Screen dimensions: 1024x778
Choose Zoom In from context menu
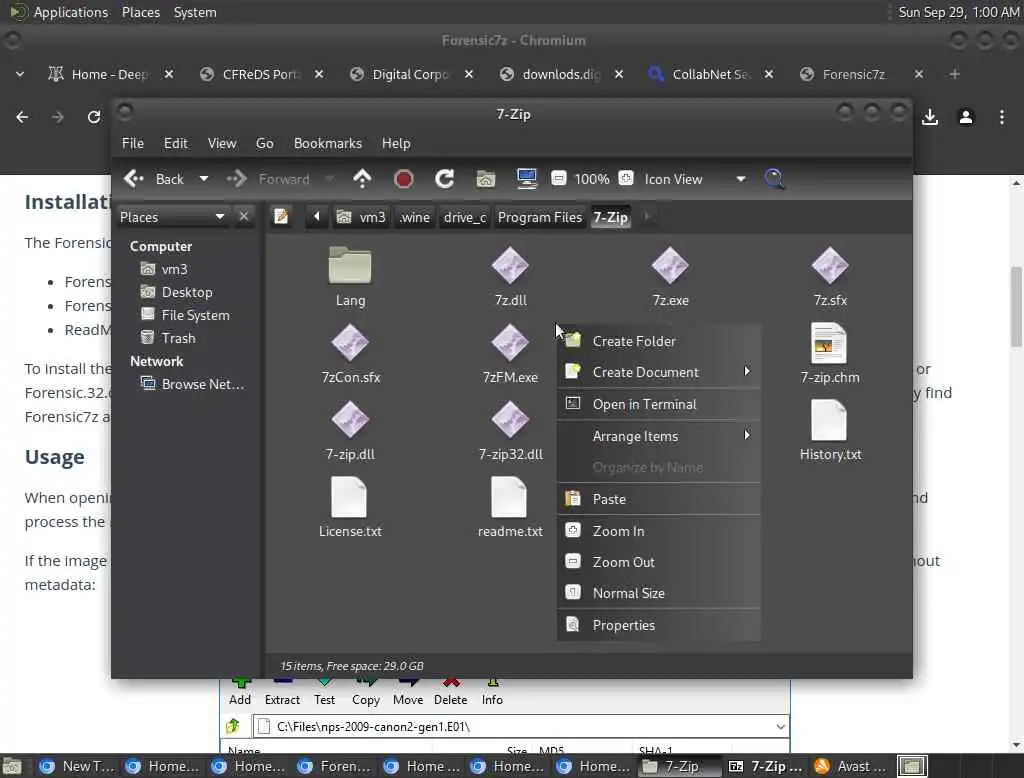point(658,530)
